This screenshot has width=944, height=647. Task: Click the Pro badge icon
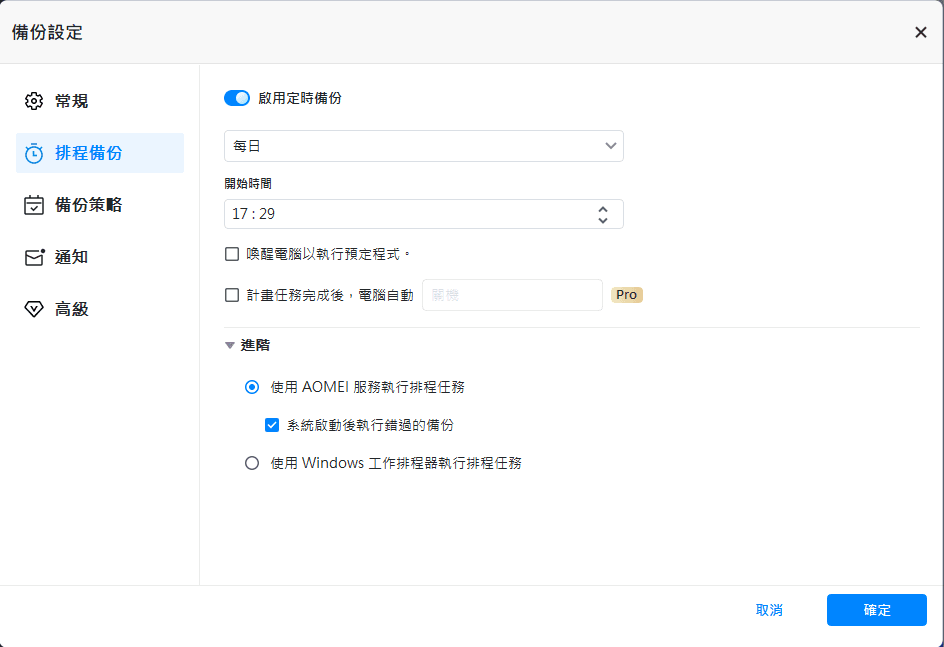pos(627,295)
